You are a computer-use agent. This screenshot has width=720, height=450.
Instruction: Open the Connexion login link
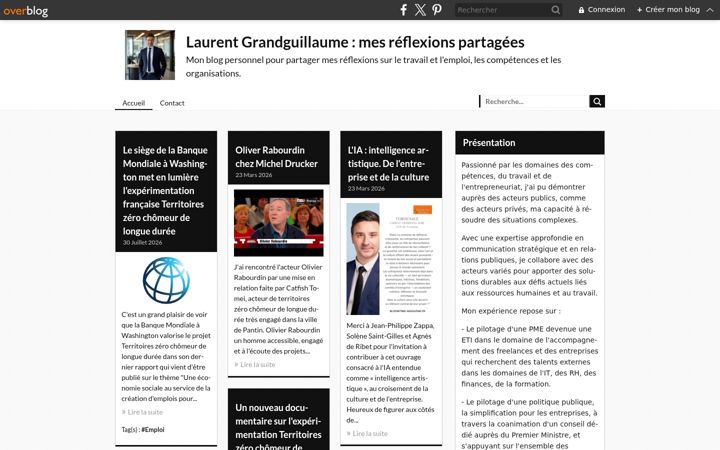click(602, 10)
